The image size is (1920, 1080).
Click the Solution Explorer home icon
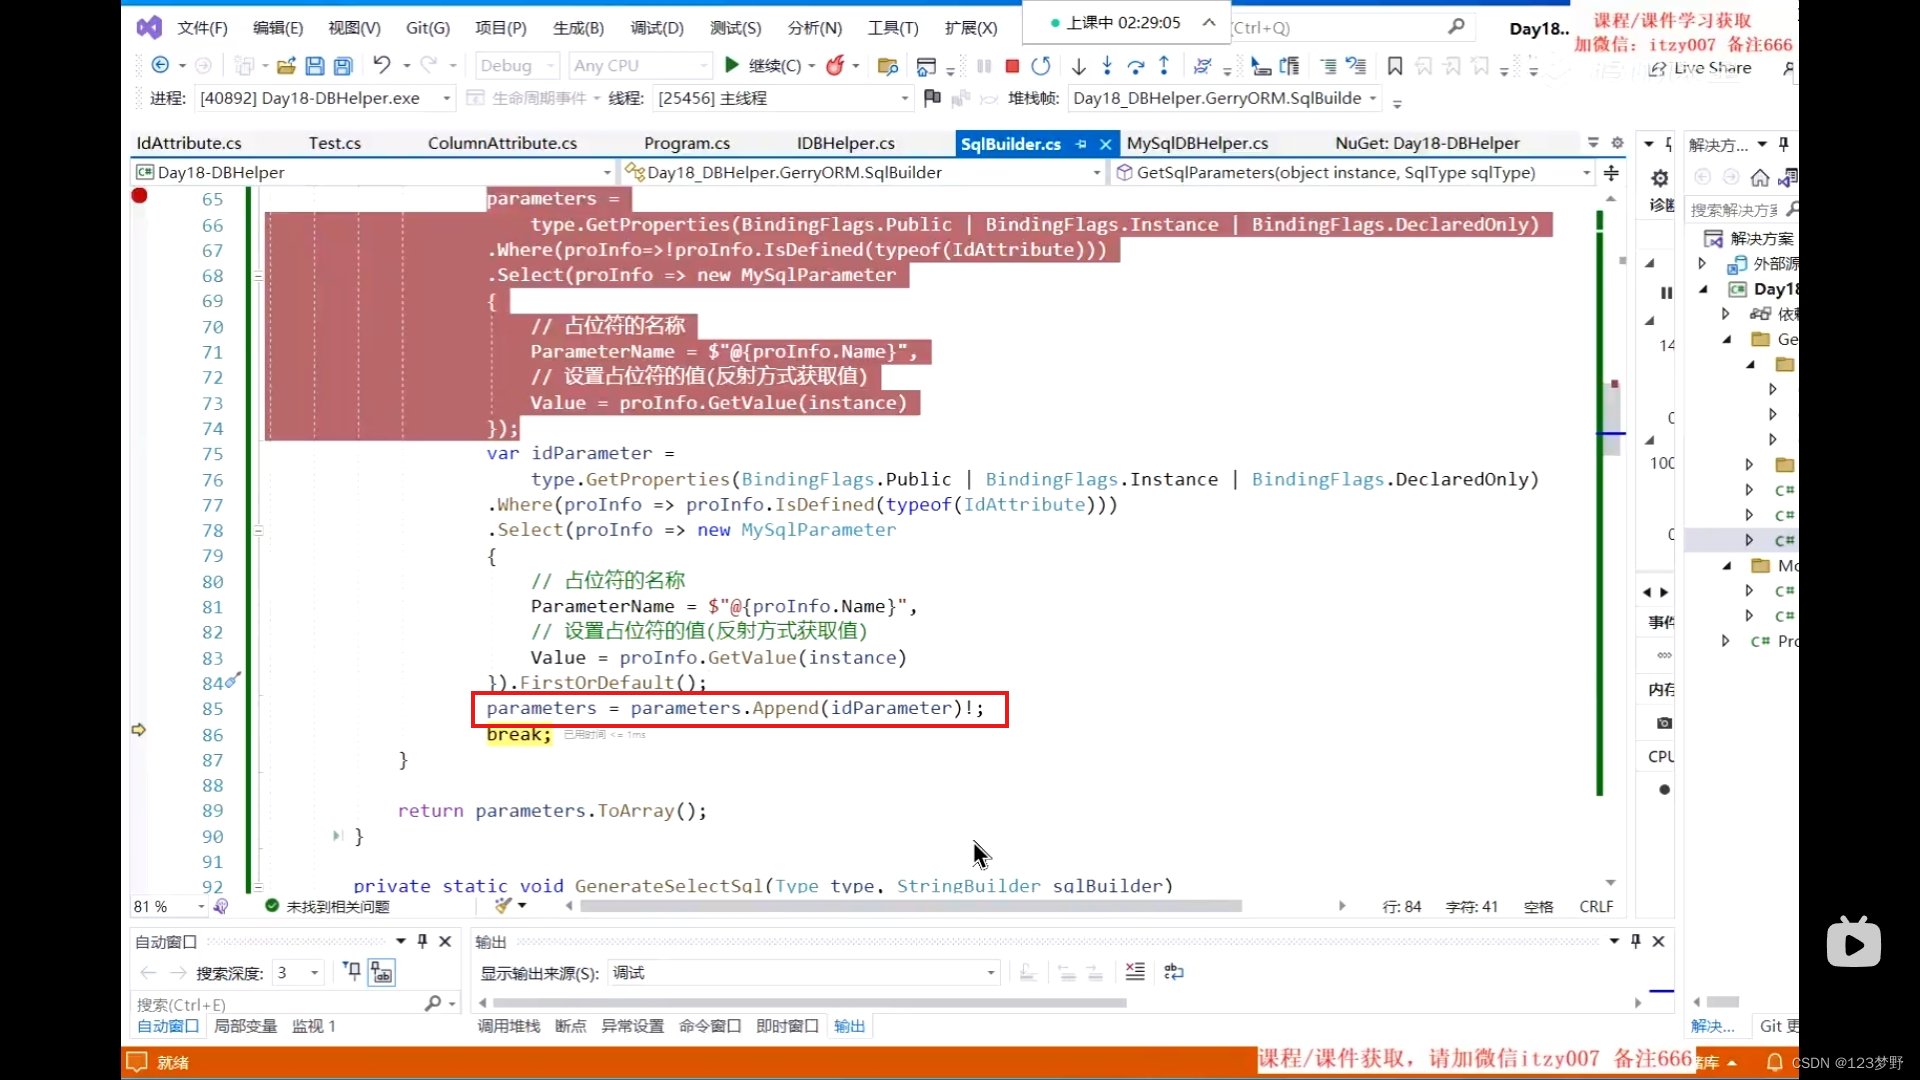[x=1760, y=178]
